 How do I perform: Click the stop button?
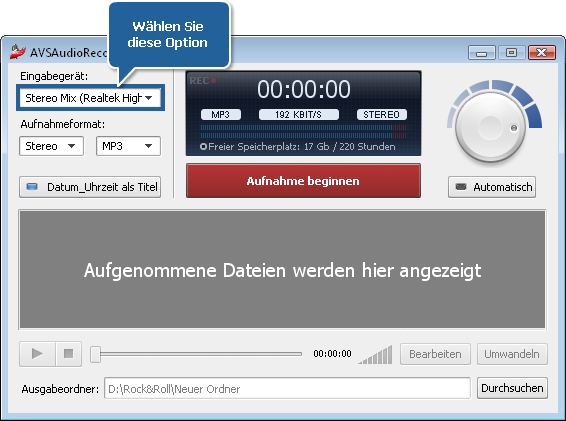pos(68,353)
